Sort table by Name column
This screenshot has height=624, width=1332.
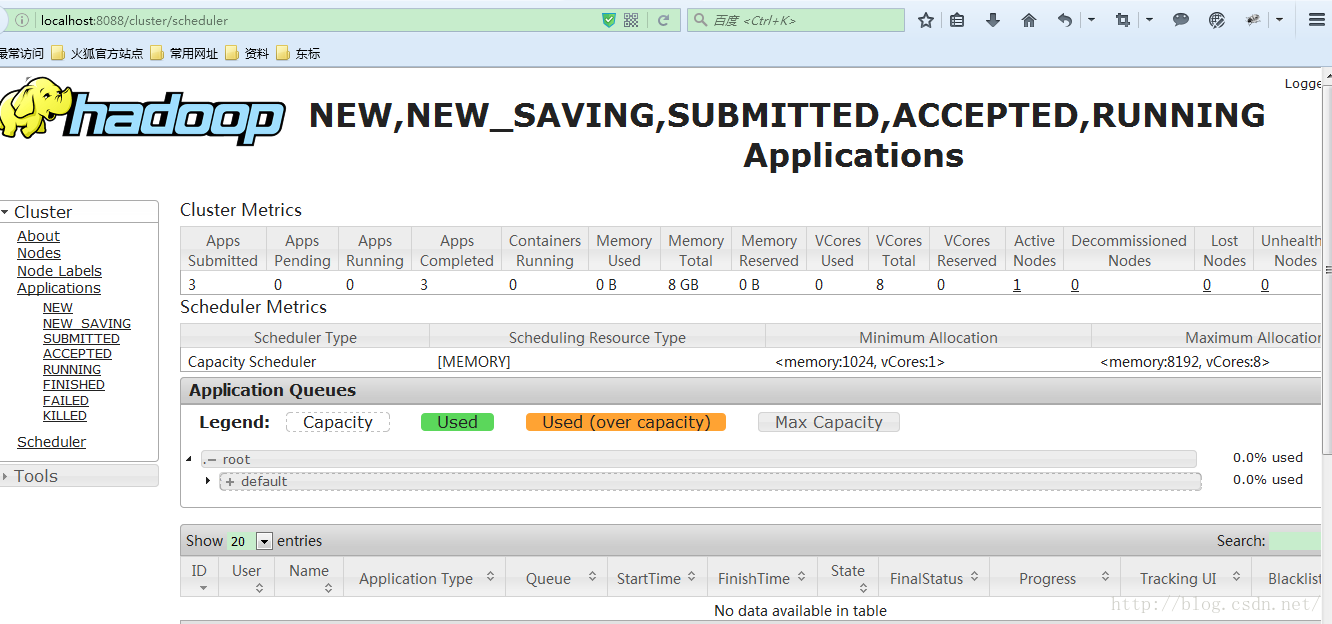pyautogui.click(x=309, y=577)
